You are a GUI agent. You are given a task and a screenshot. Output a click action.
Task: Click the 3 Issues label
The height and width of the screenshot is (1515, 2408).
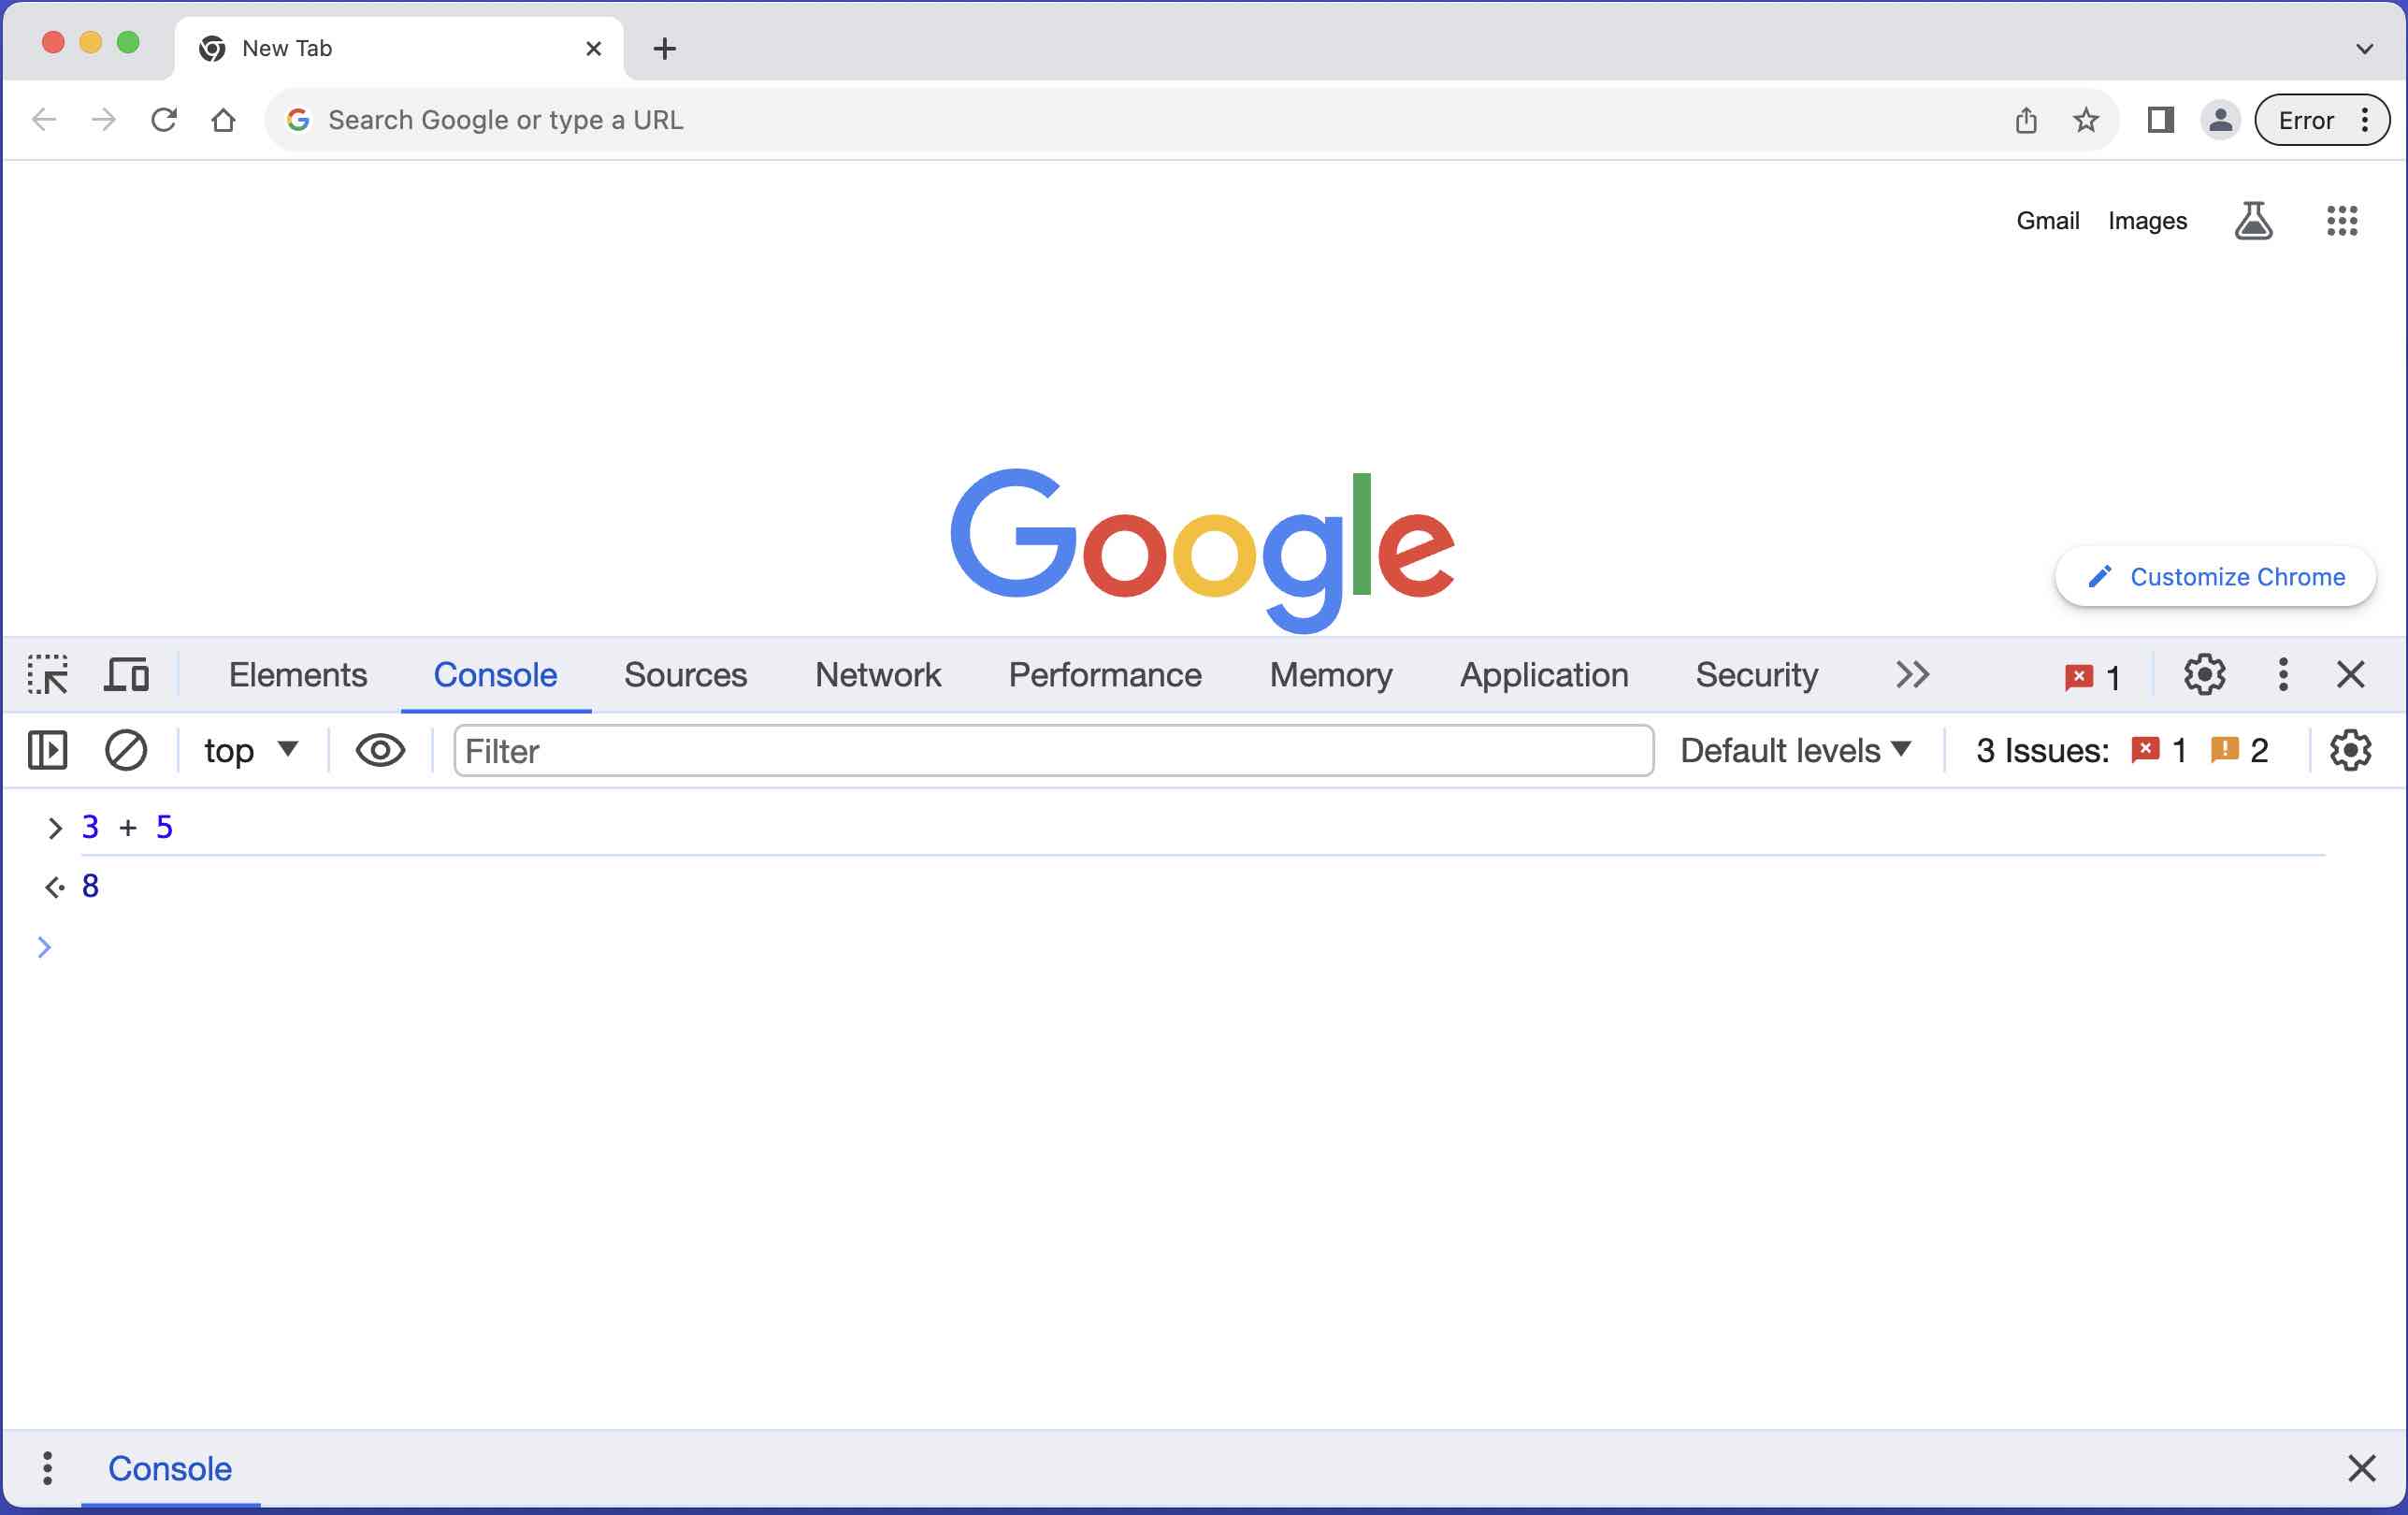(x=2042, y=750)
